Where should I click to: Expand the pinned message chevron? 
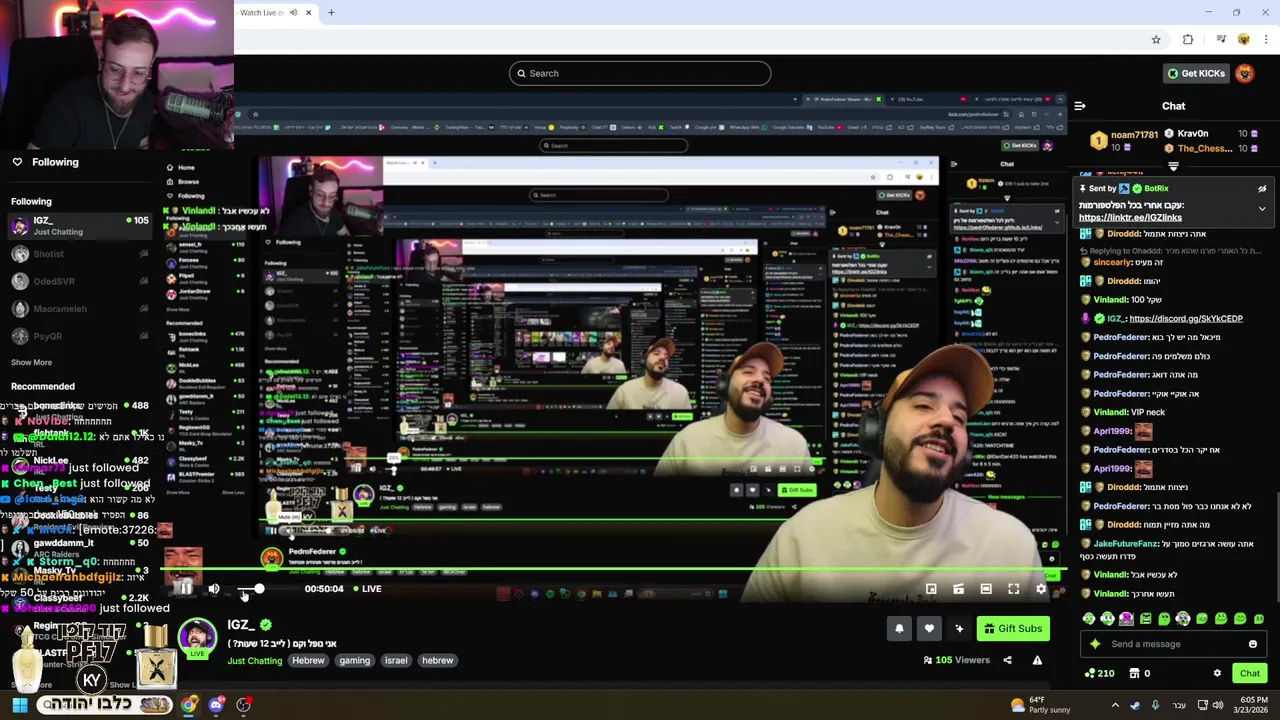coord(1262,209)
